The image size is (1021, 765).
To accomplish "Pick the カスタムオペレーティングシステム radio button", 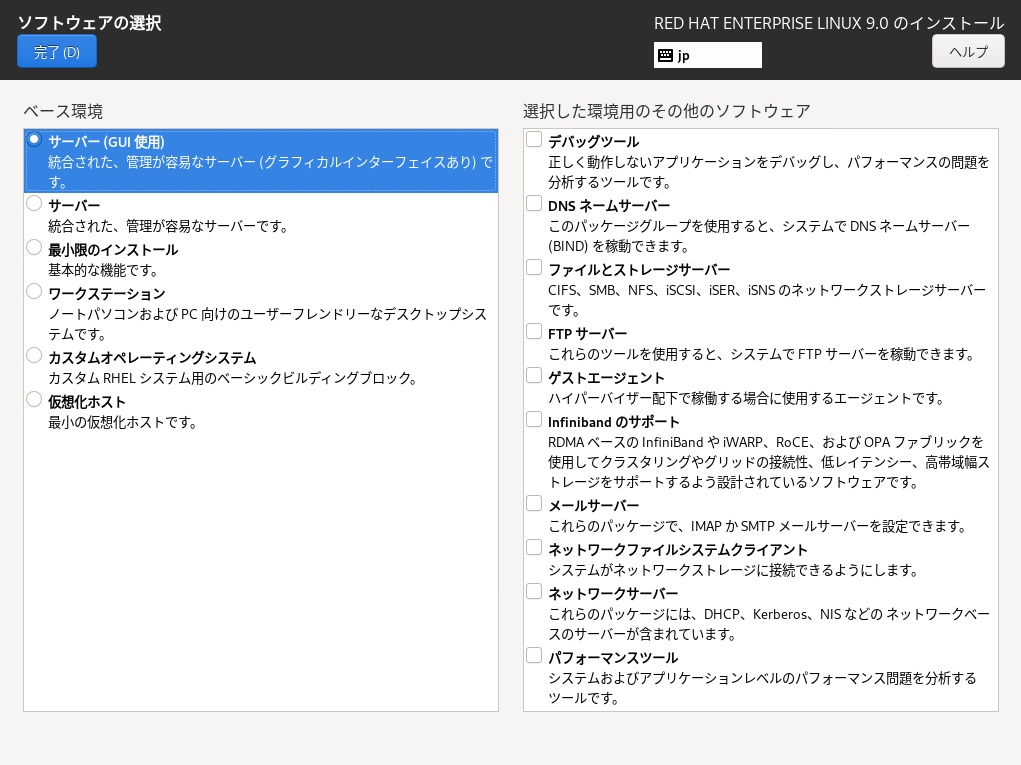I will (34, 355).
